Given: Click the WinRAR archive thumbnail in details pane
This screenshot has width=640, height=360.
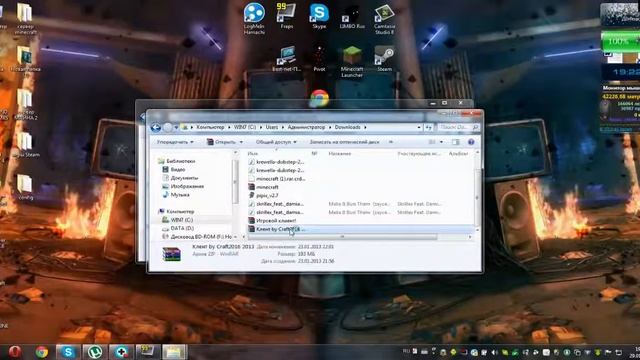Looking at the screenshot, I should 171,254.
